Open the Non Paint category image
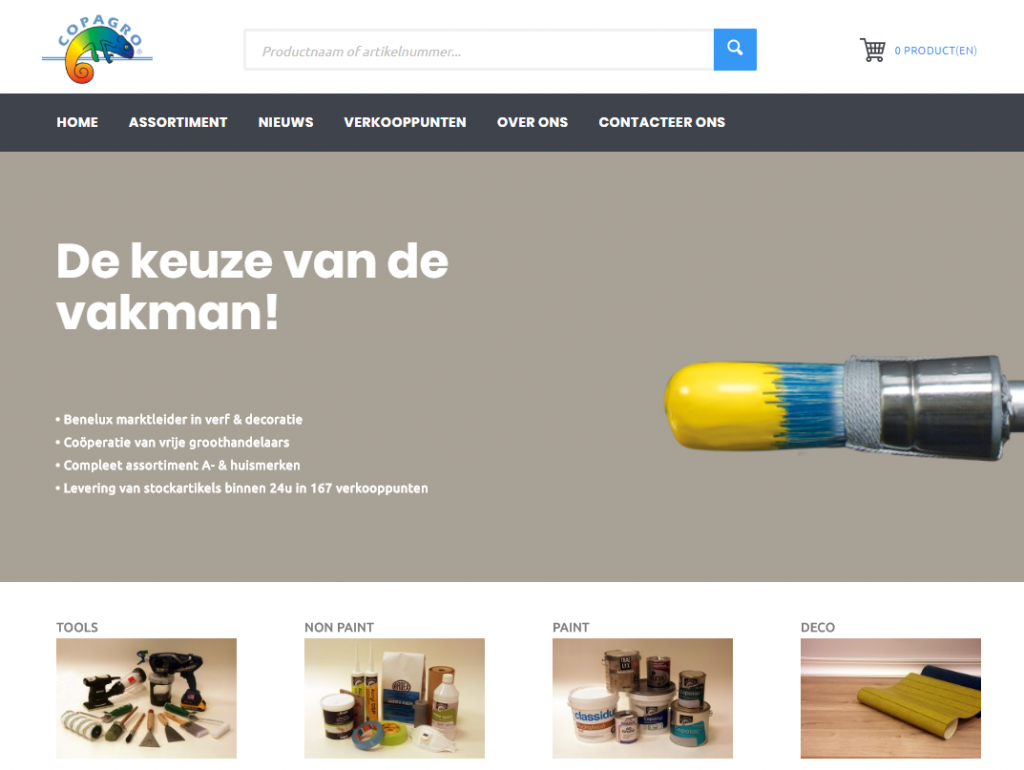Viewport: 1024px width, 770px height. [394, 698]
